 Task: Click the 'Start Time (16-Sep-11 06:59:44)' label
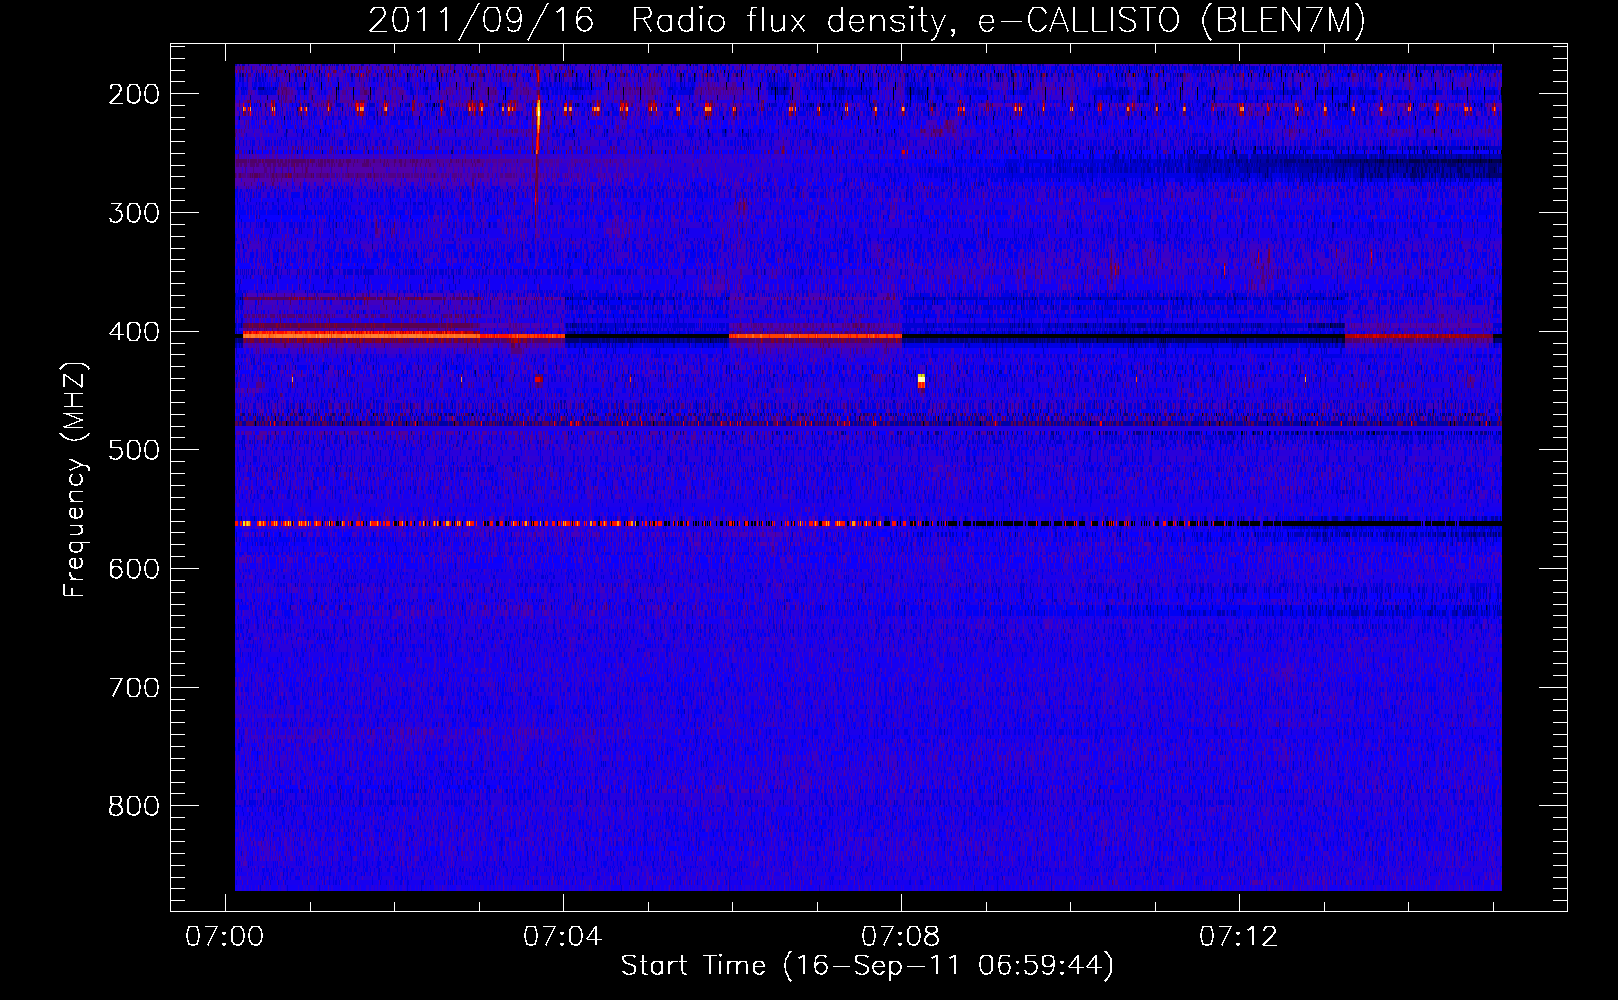(867, 966)
